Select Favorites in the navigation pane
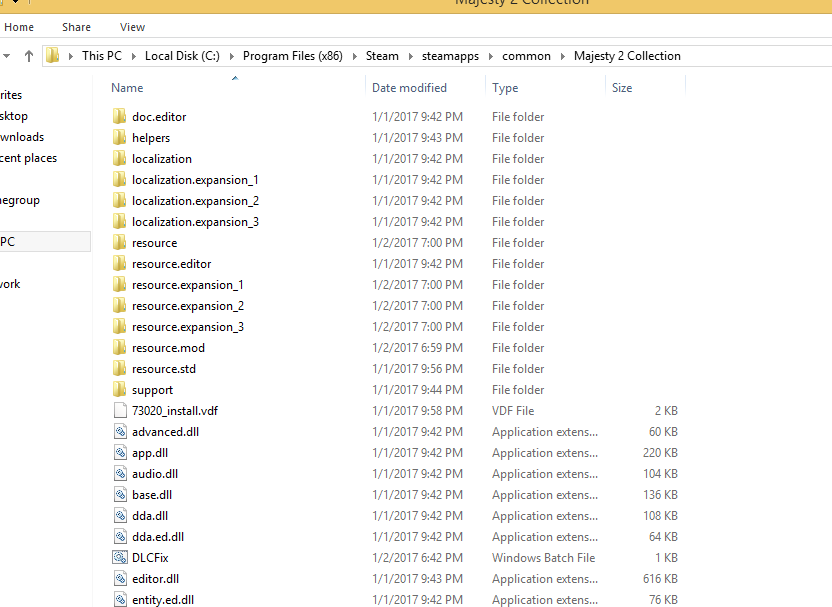Viewport: 832px width, 607px height. (11, 95)
